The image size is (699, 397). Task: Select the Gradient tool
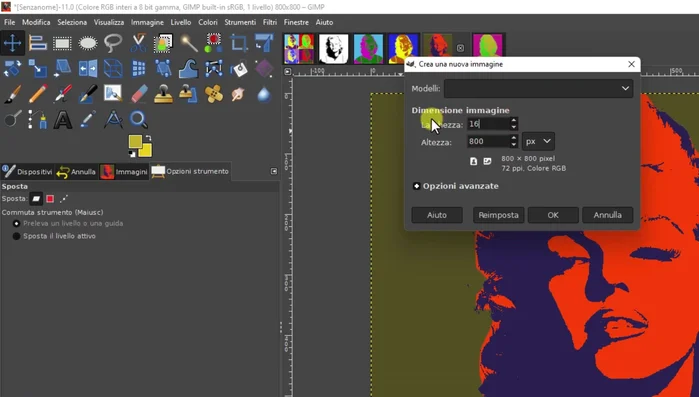click(264, 69)
